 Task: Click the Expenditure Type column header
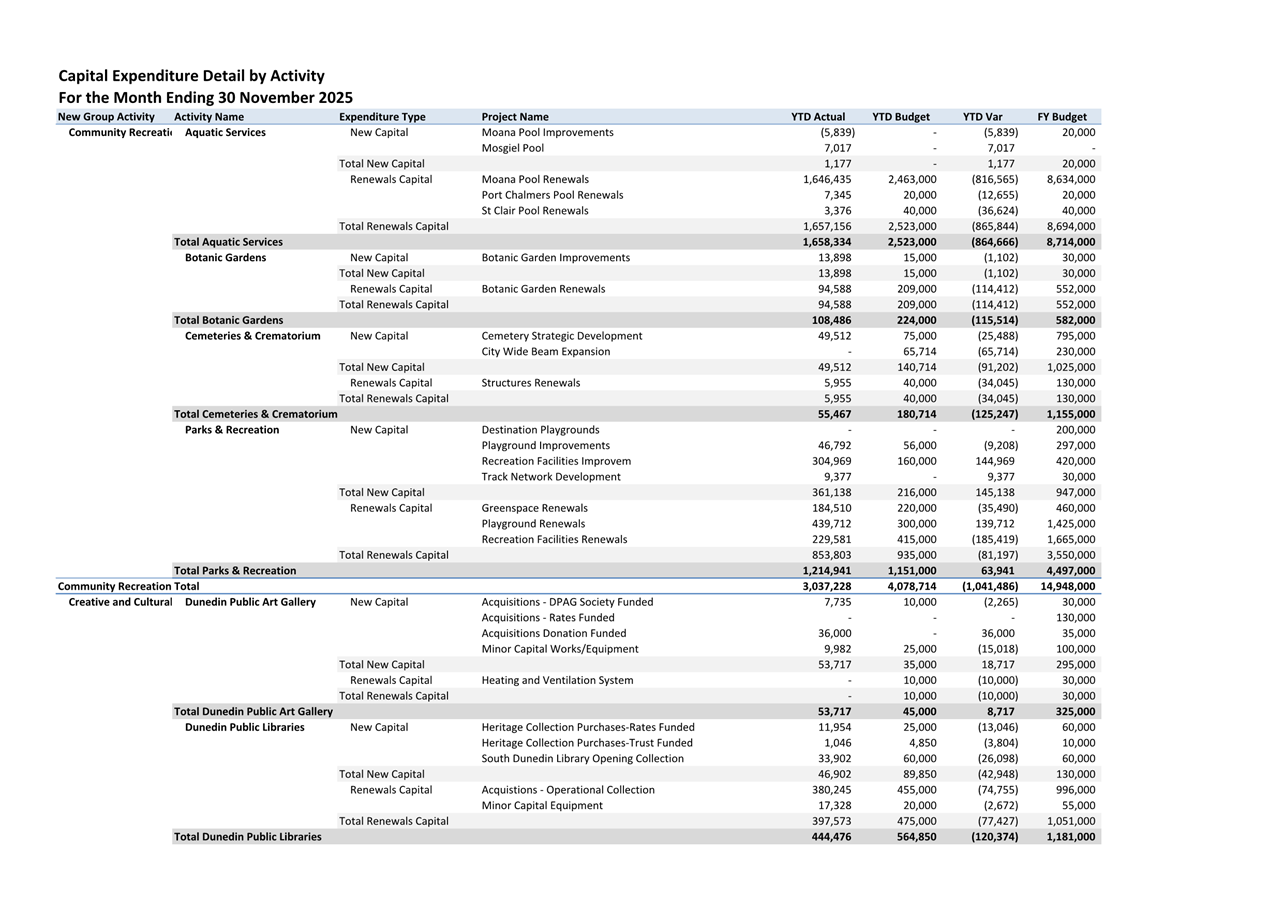point(382,117)
